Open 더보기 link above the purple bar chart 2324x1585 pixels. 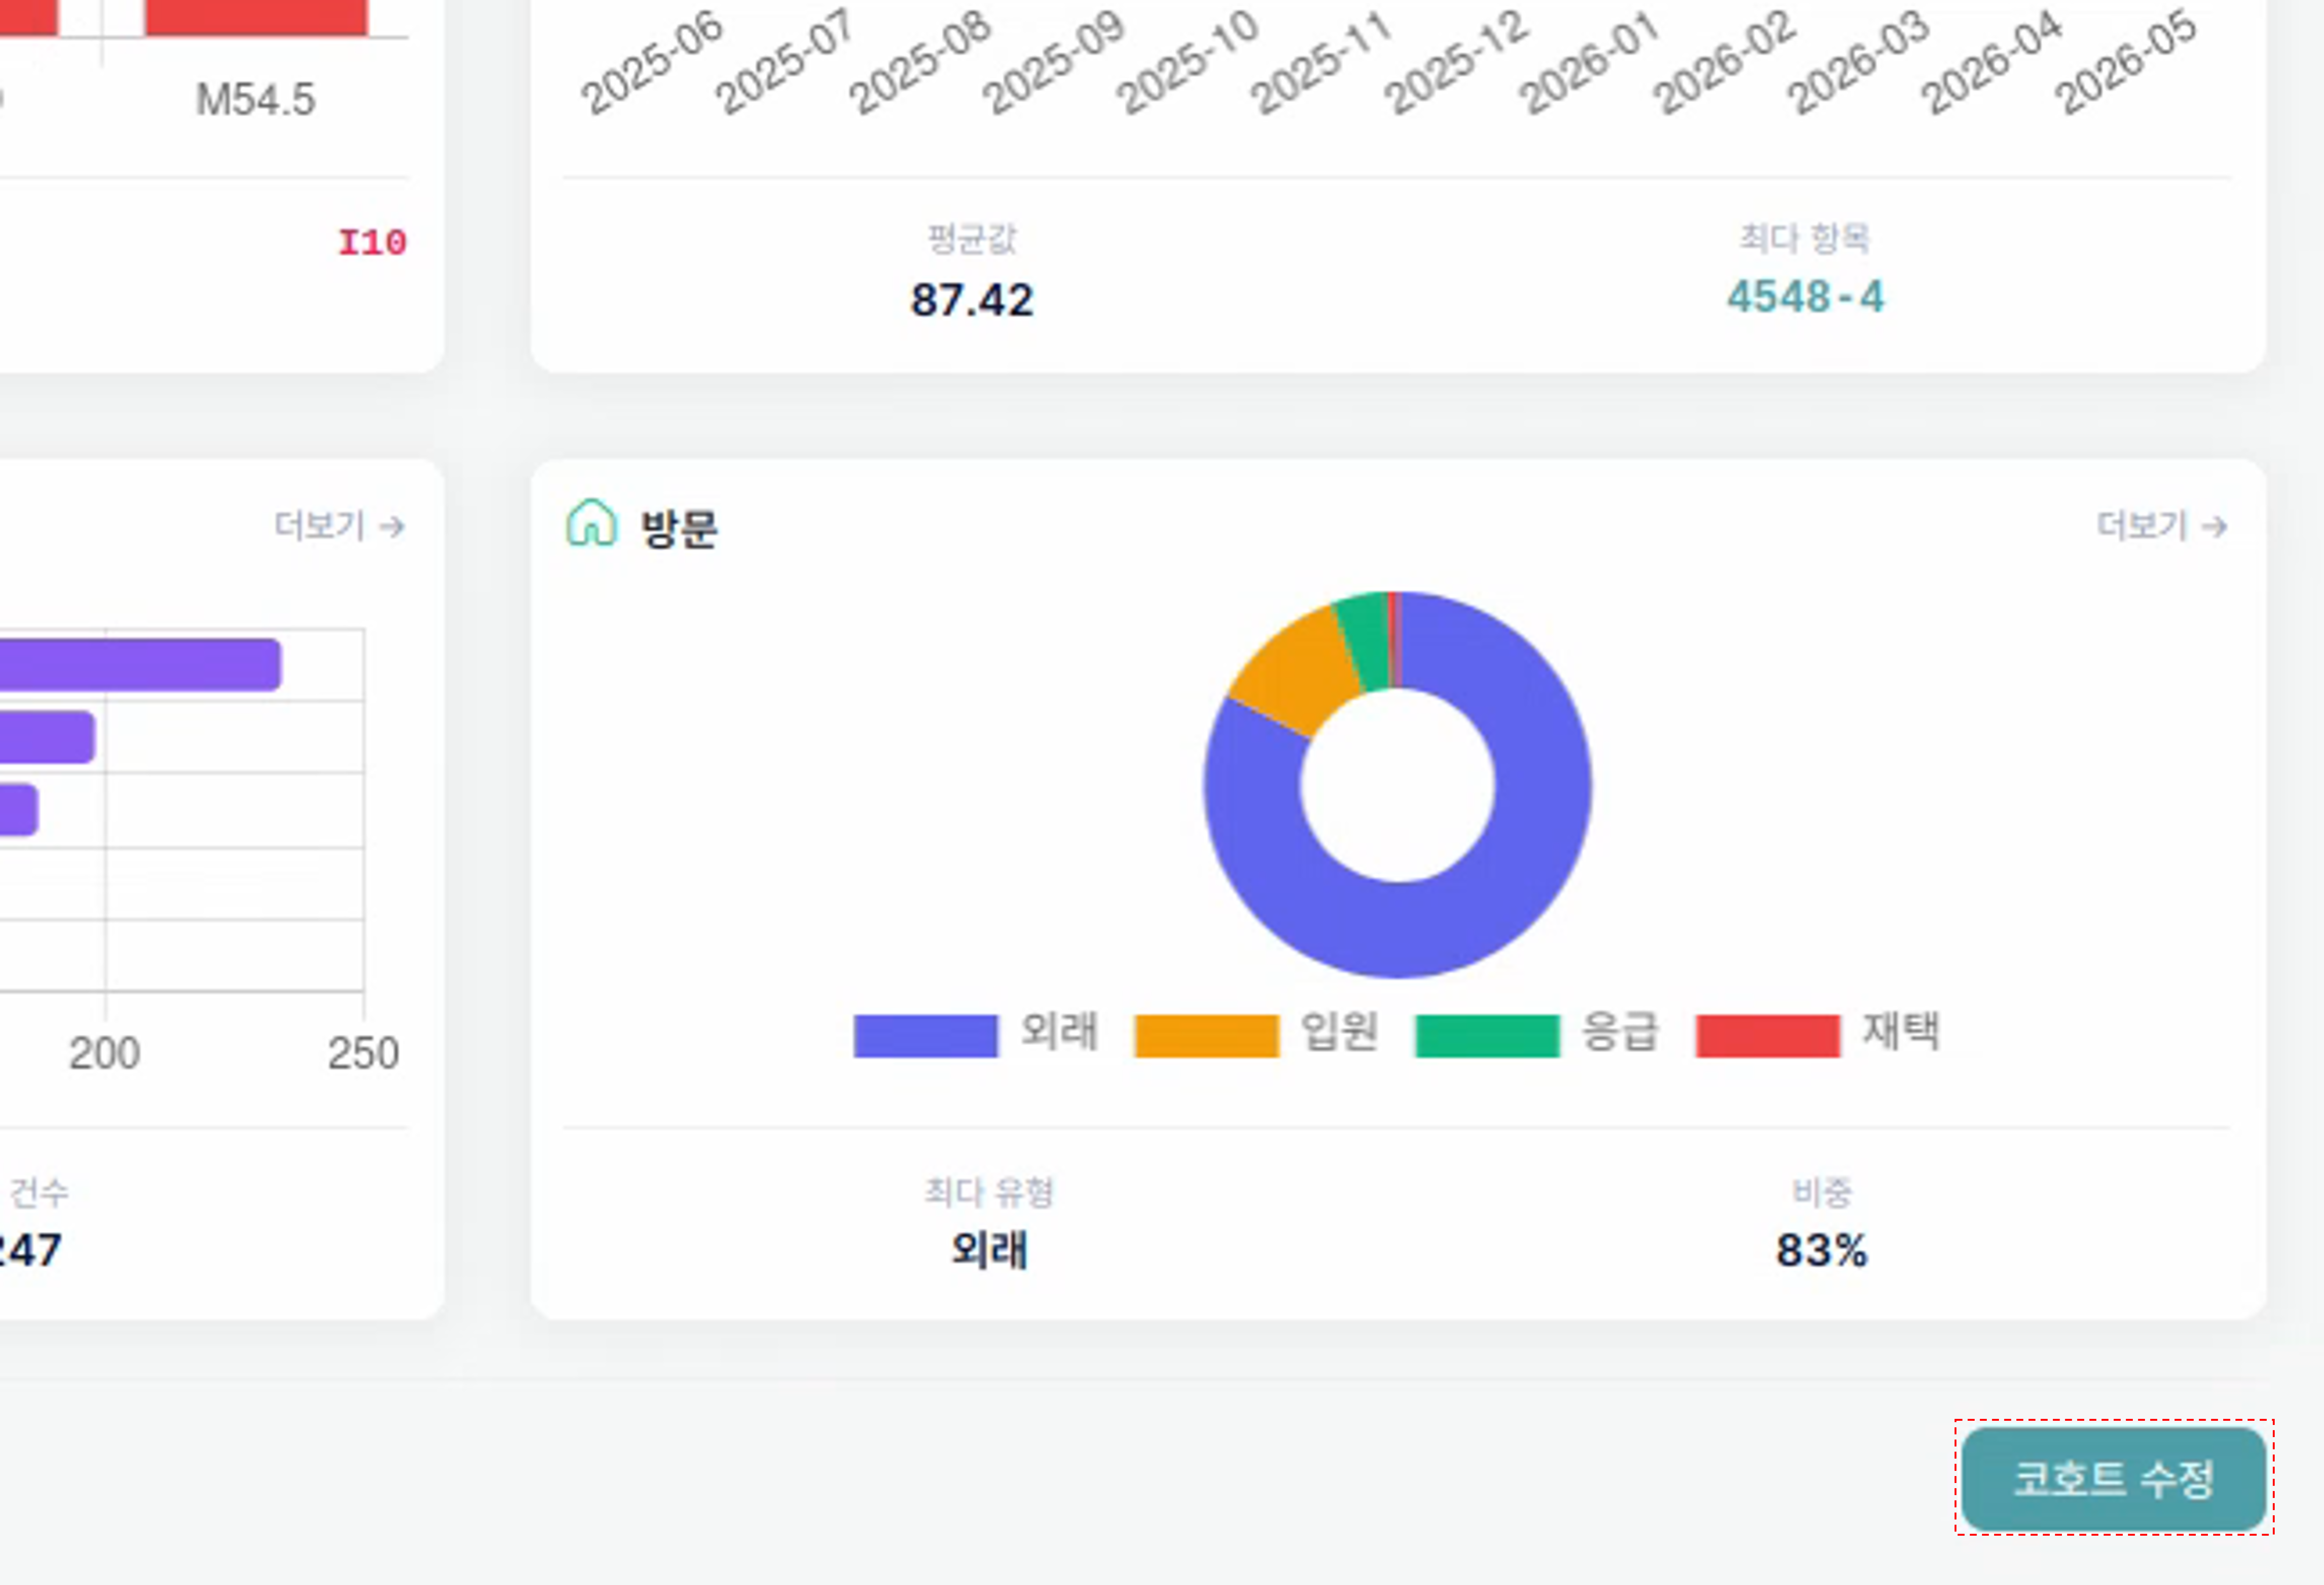click(x=340, y=526)
